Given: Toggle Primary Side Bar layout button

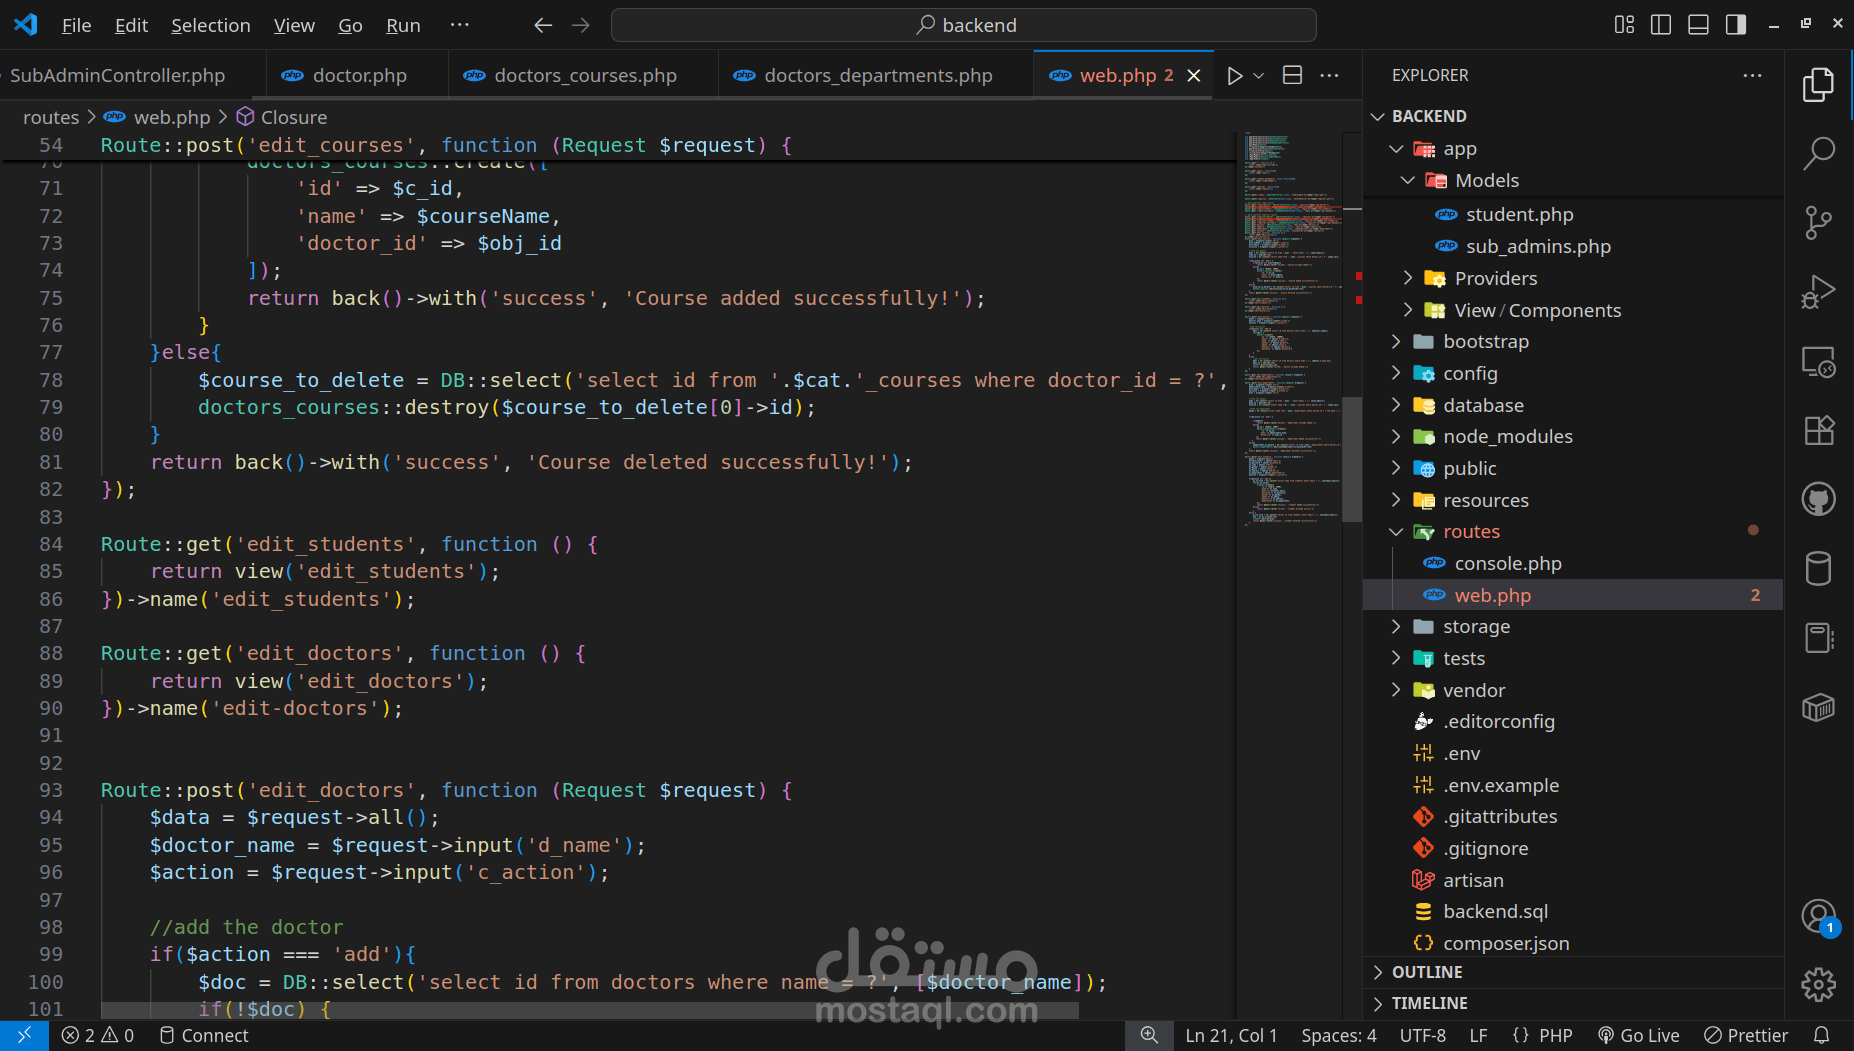Looking at the screenshot, I should coord(1661,25).
